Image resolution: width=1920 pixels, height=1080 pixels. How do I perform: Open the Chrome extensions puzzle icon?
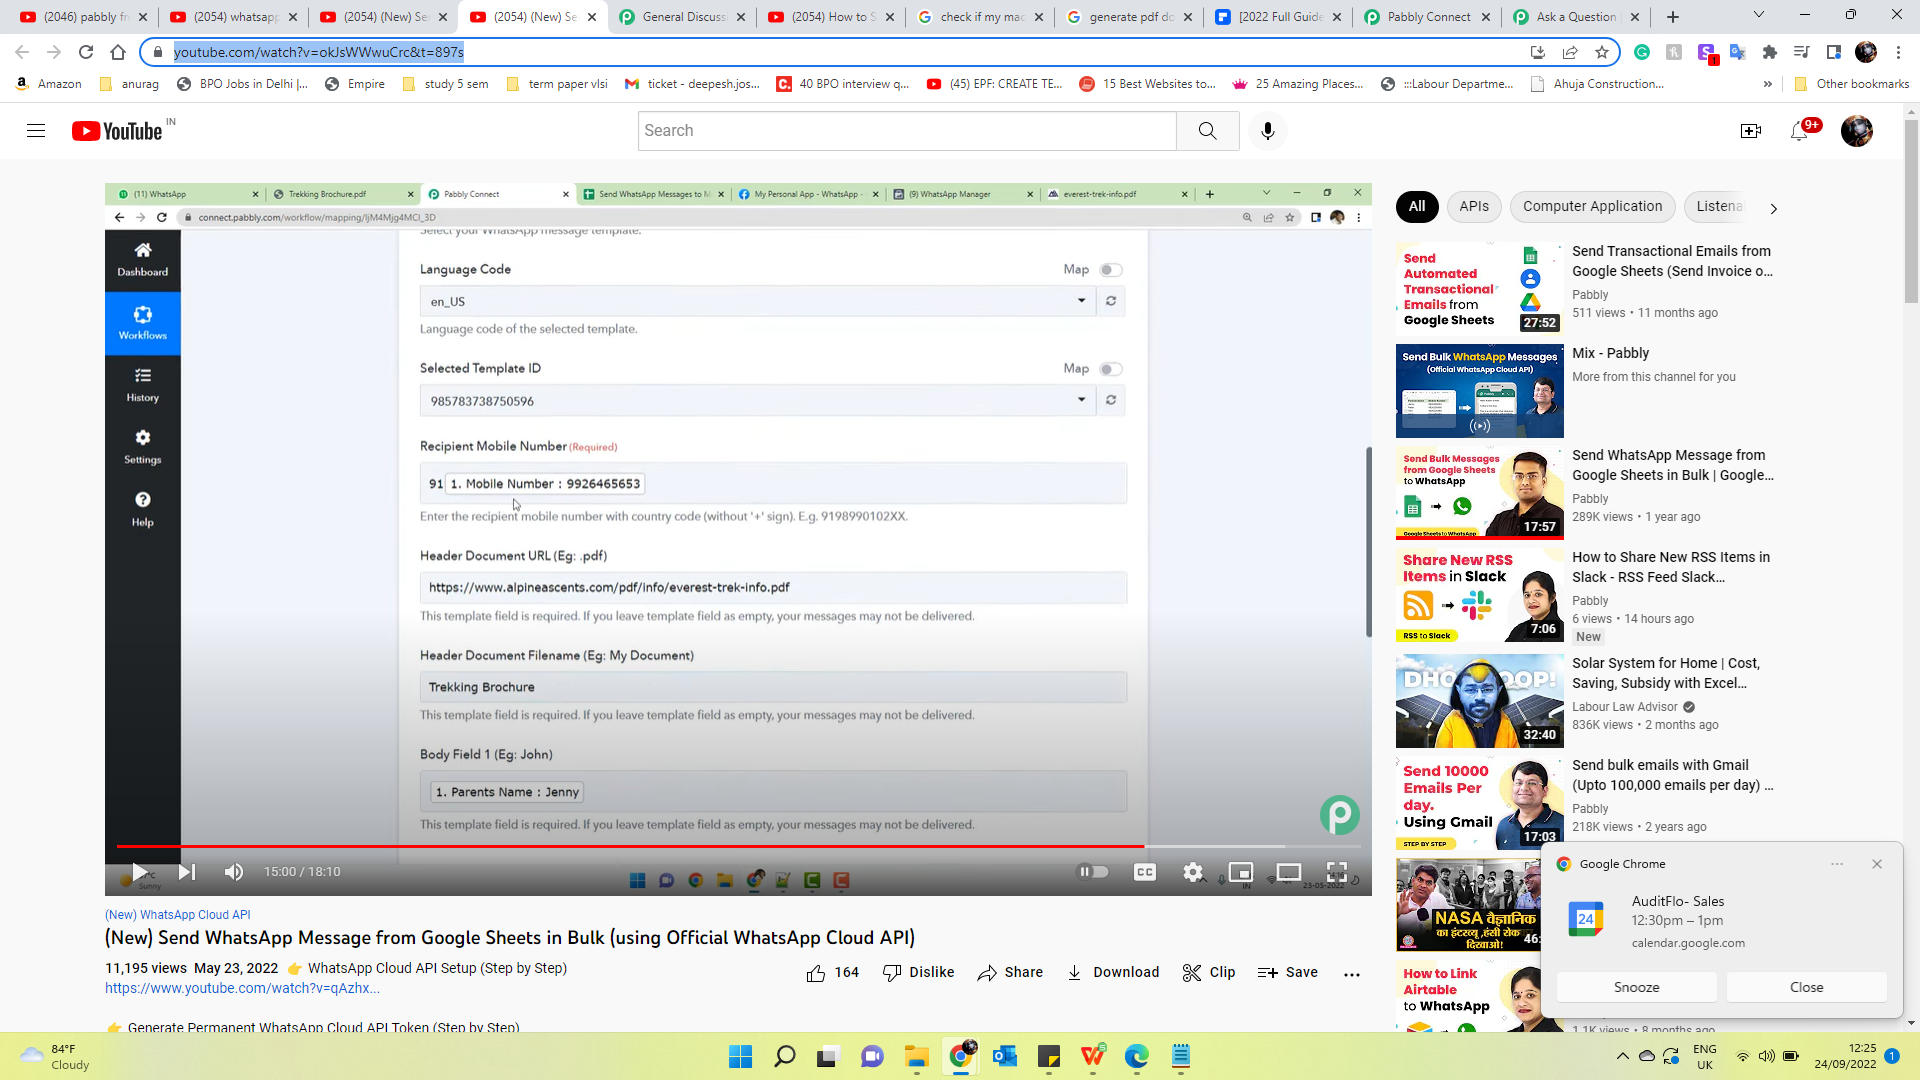click(1770, 52)
